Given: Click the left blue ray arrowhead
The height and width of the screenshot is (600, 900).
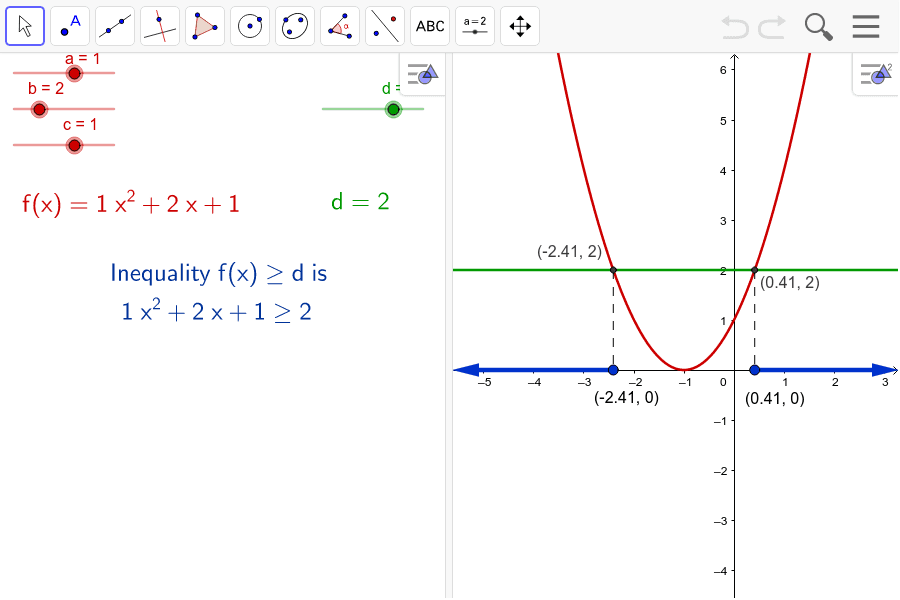Looking at the screenshot, I should coord(466,370).
